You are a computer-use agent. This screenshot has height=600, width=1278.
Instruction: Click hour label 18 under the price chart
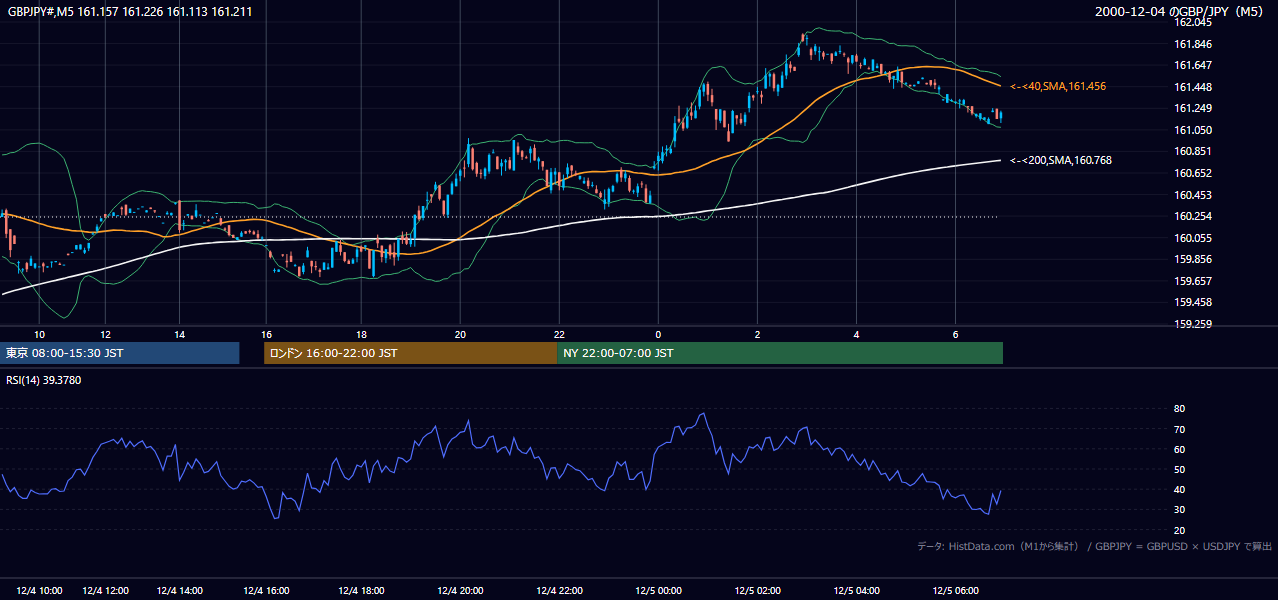click(x=361, y=335)
